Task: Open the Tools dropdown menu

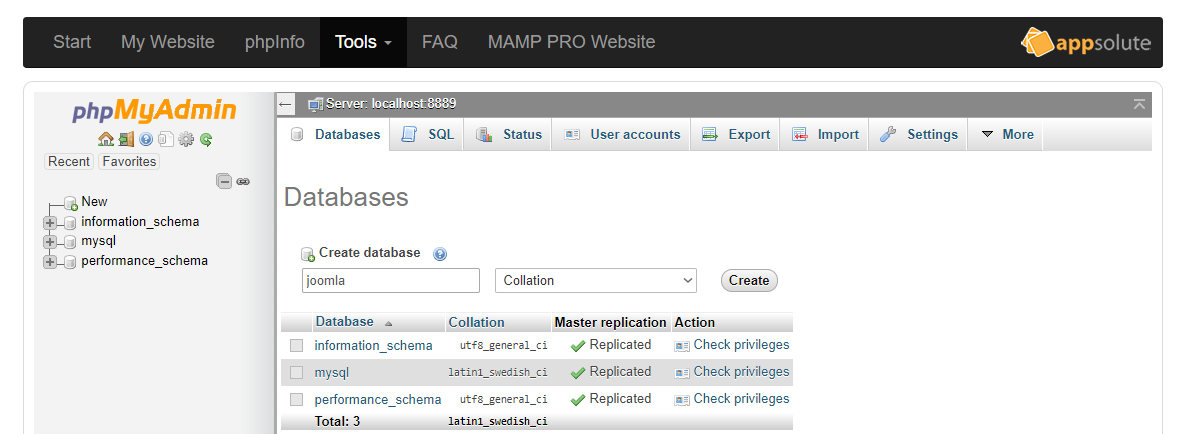Action: 363,42
